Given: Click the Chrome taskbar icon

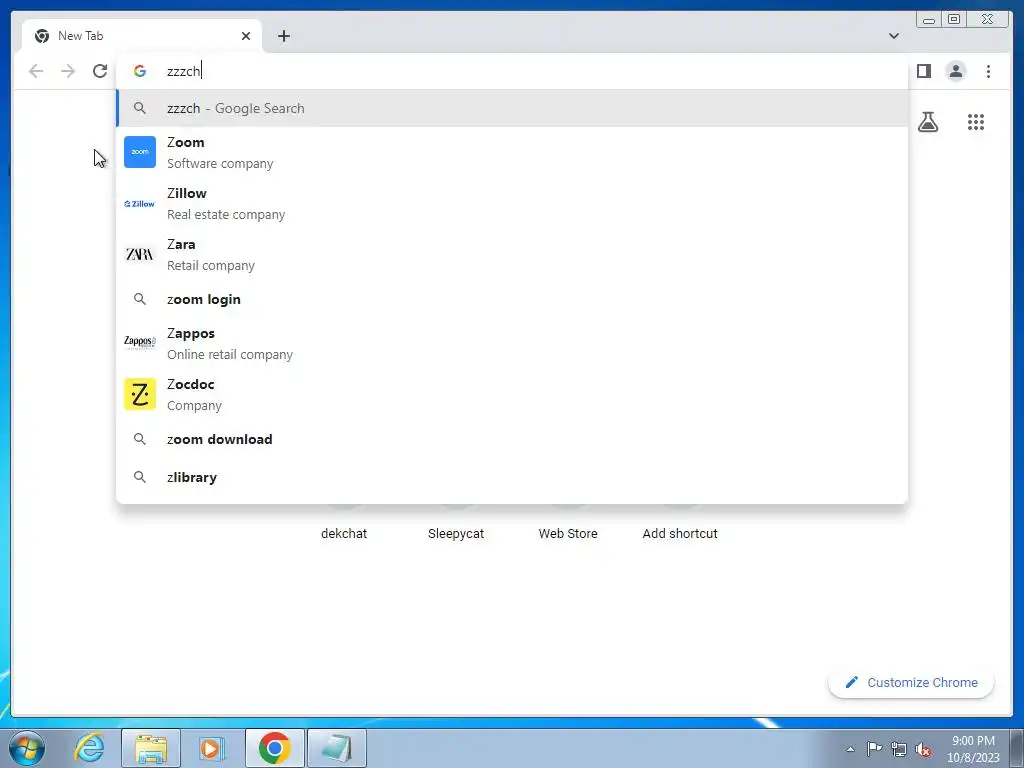Looking at the screenshot, I should [x=274, y=748].
